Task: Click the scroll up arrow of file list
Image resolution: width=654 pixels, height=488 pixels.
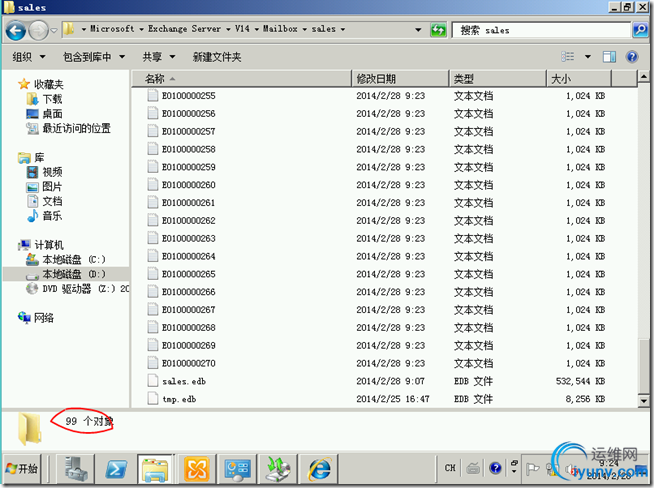Action: point(644,77)
